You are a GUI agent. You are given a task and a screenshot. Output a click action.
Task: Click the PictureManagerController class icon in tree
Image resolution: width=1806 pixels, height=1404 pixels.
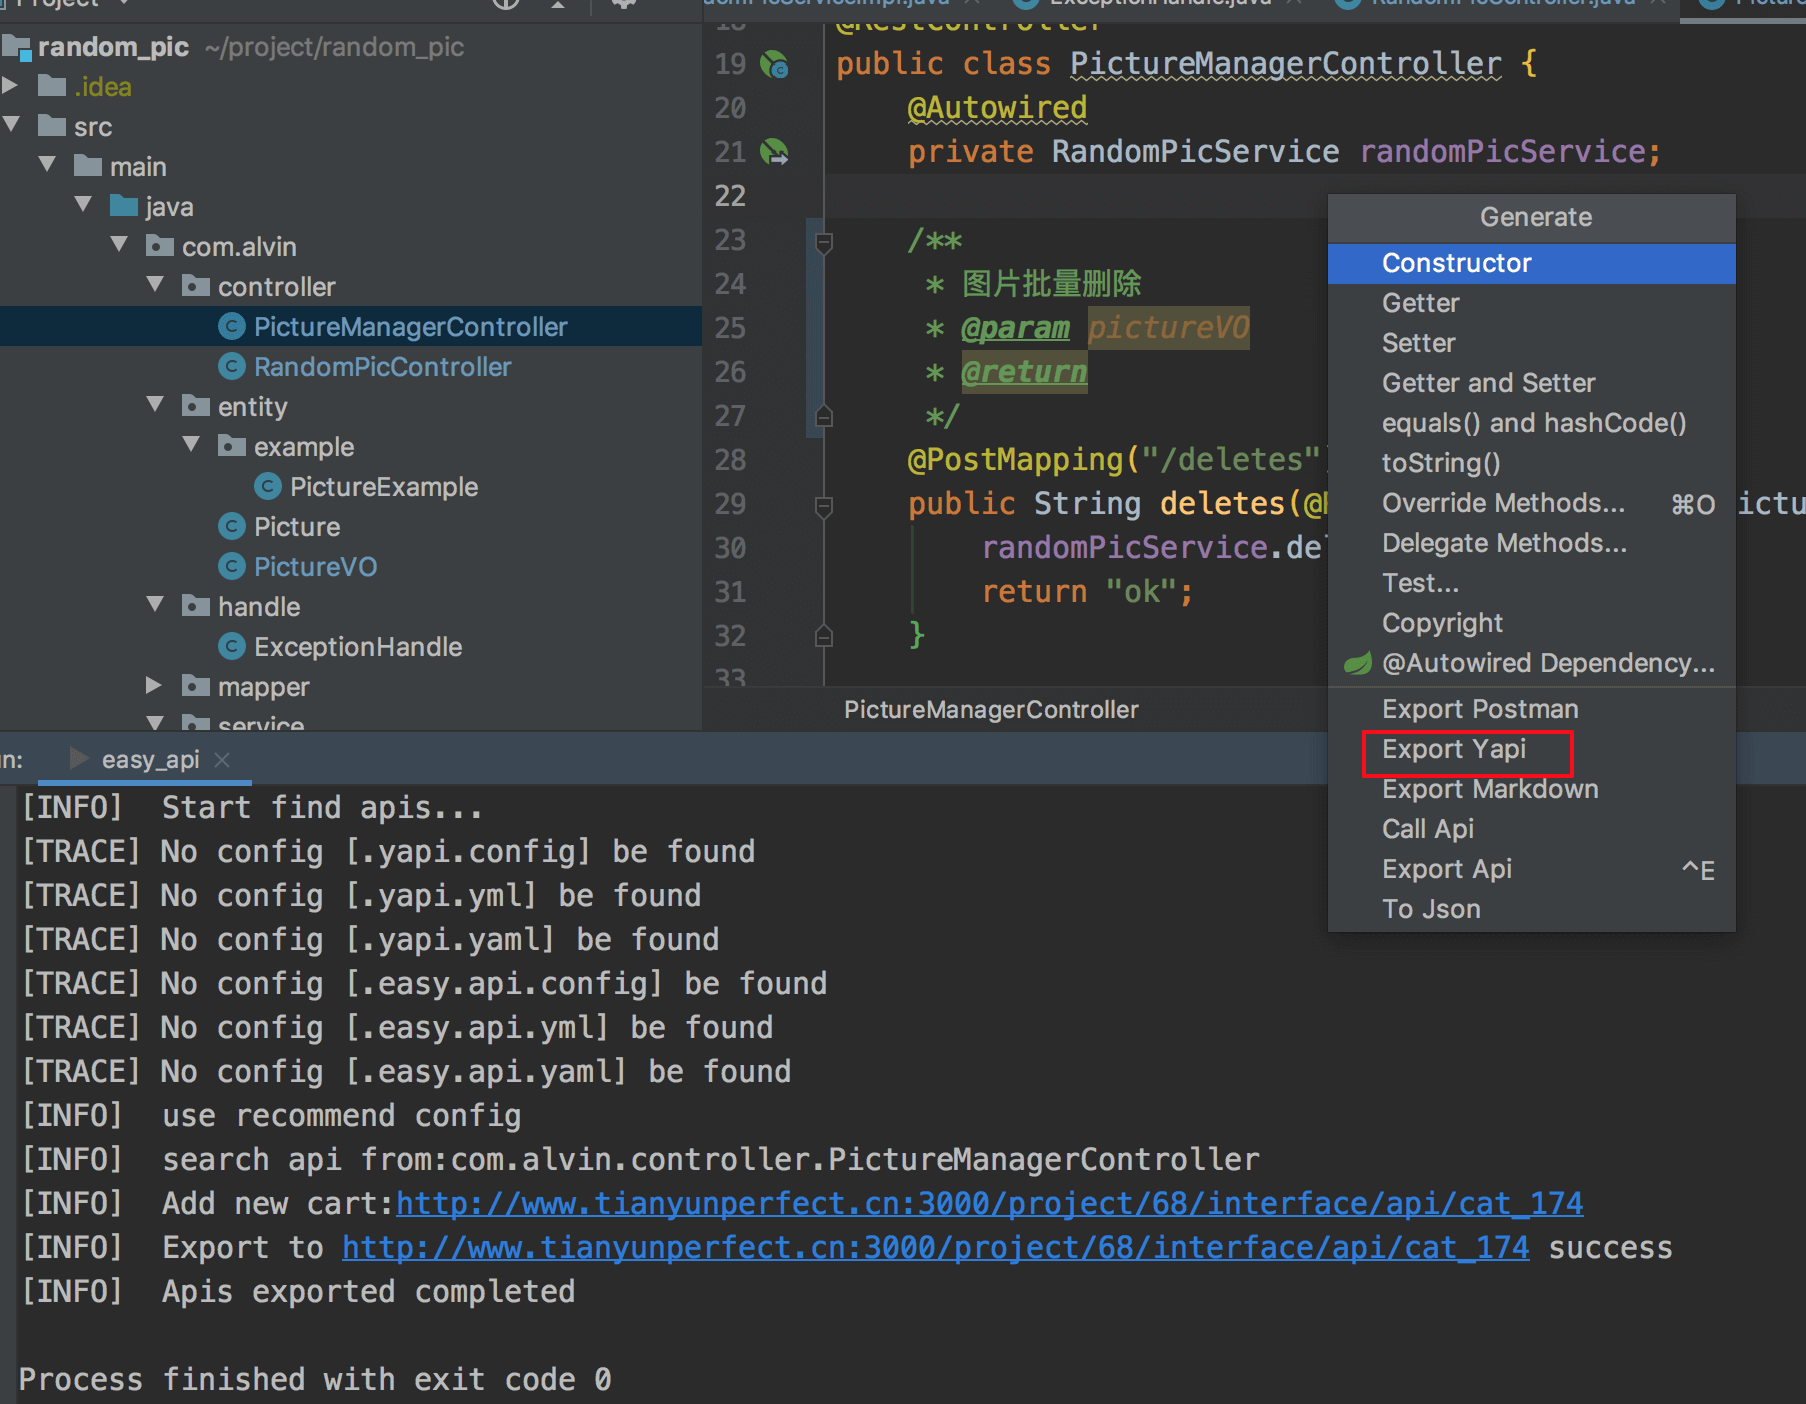tap(232, 327)
